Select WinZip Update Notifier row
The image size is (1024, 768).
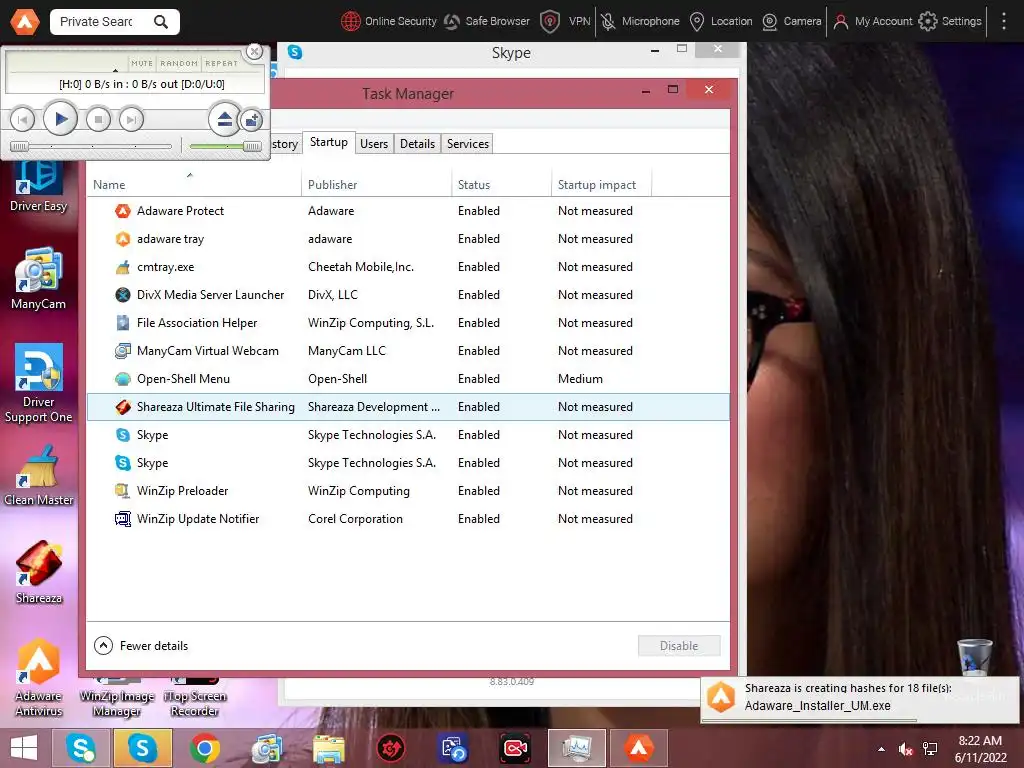point(408,519)
